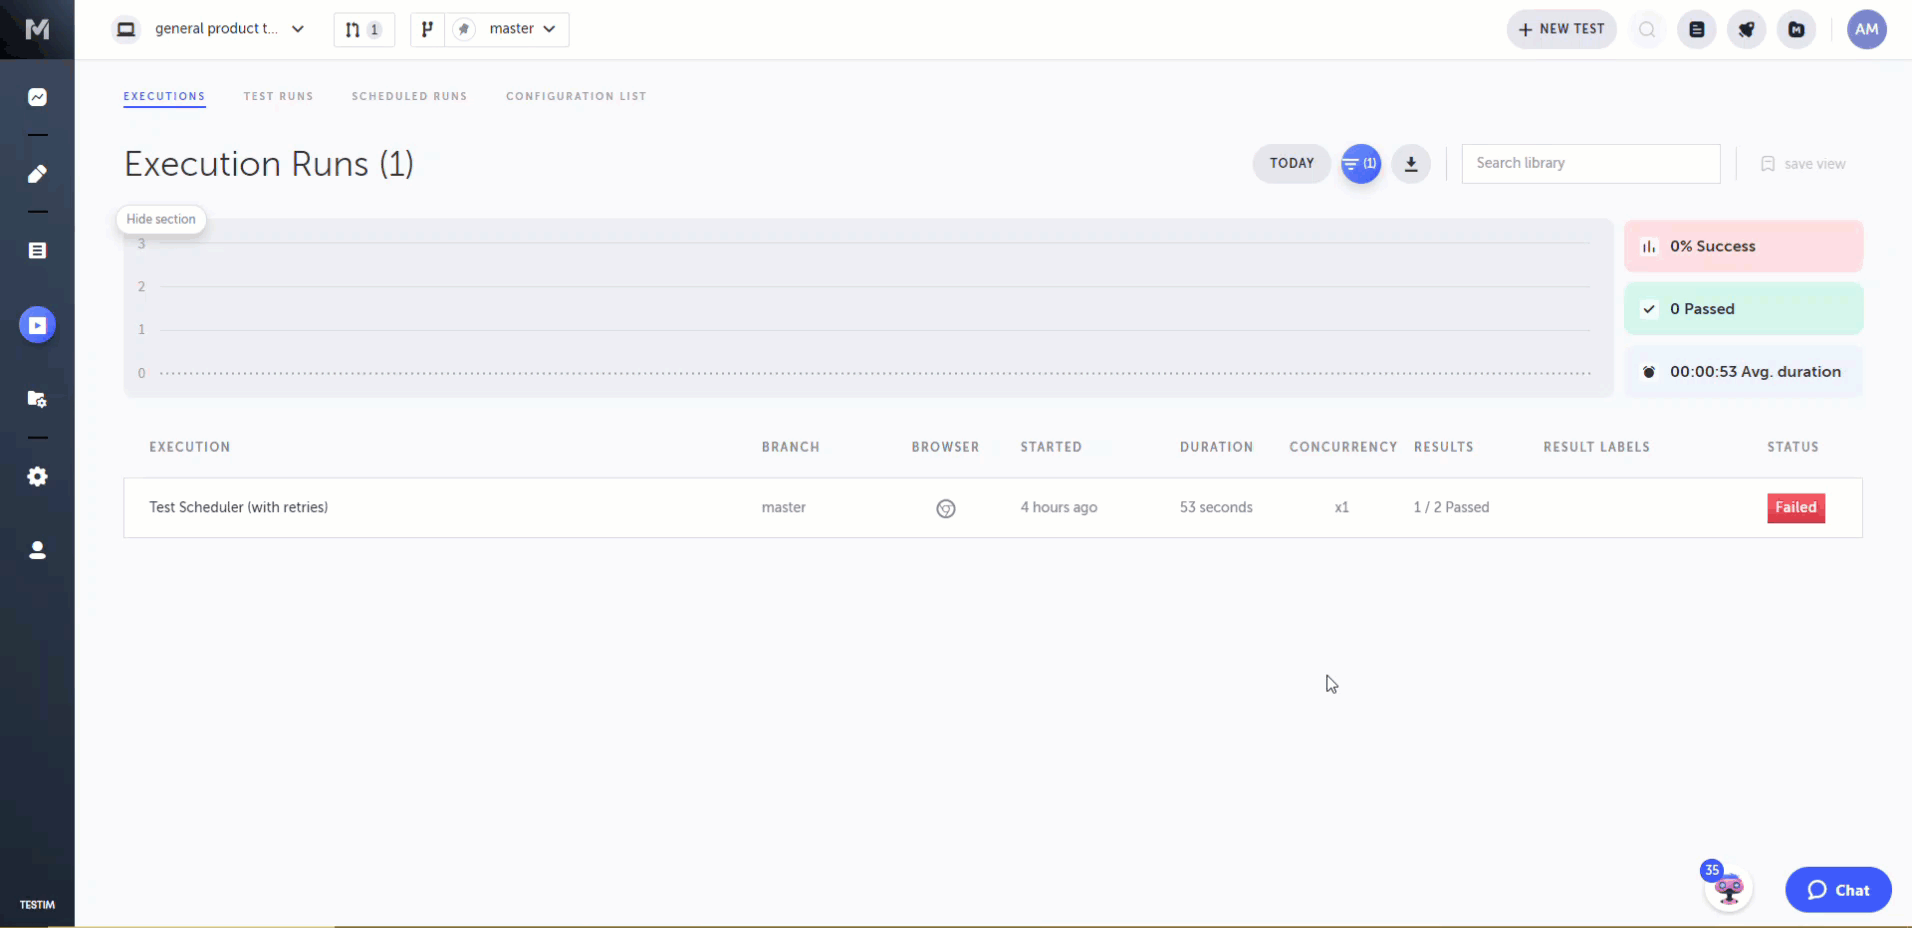Open the AM user avatar menu
Screen dimensions: 1912x928
pos(1866,29)
